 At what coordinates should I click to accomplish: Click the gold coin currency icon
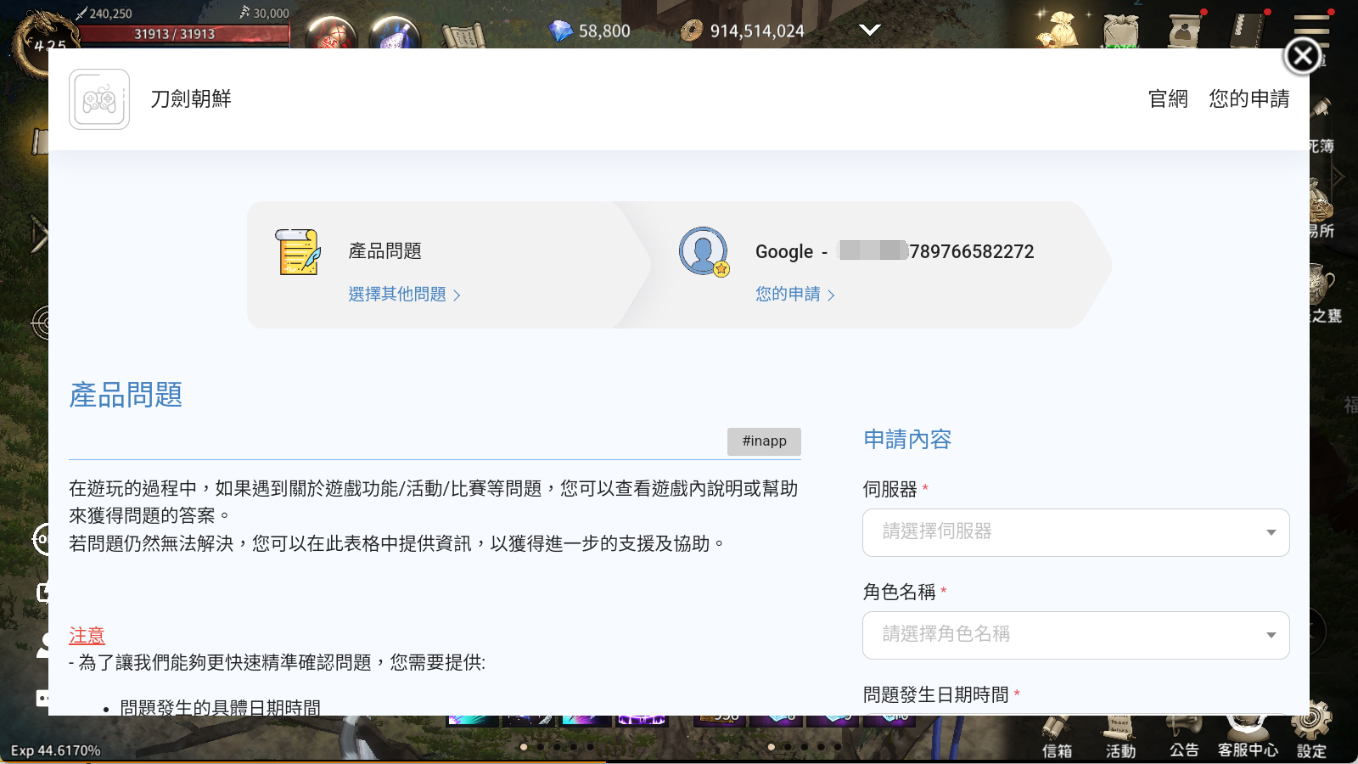(691, 31)
